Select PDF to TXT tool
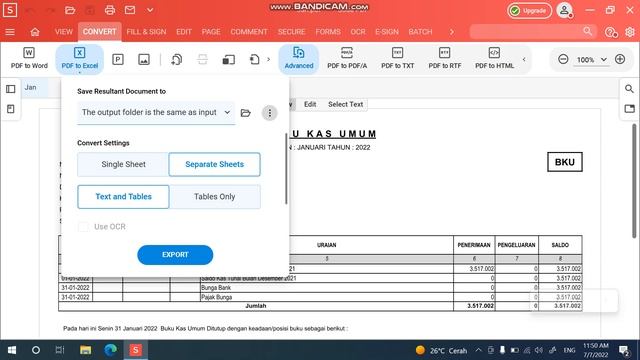The height and width of the screenshot is (360, 640). (398, 58)
